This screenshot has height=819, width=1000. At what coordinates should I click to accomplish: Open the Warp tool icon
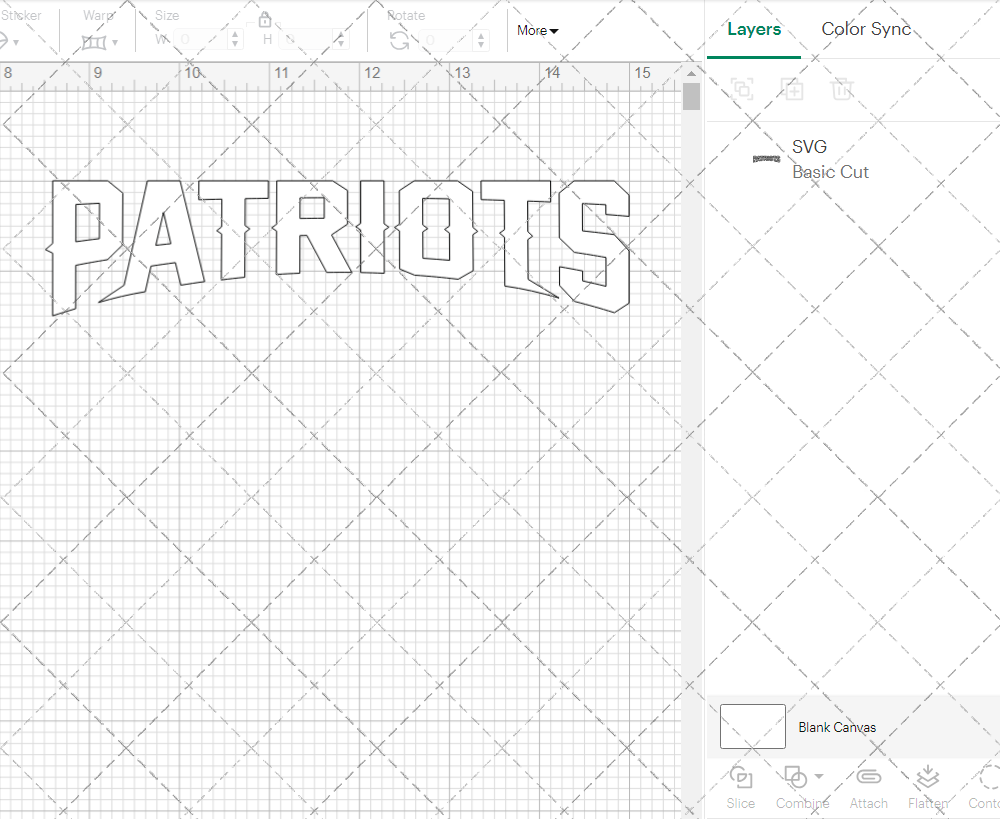[x=94, y=42]
